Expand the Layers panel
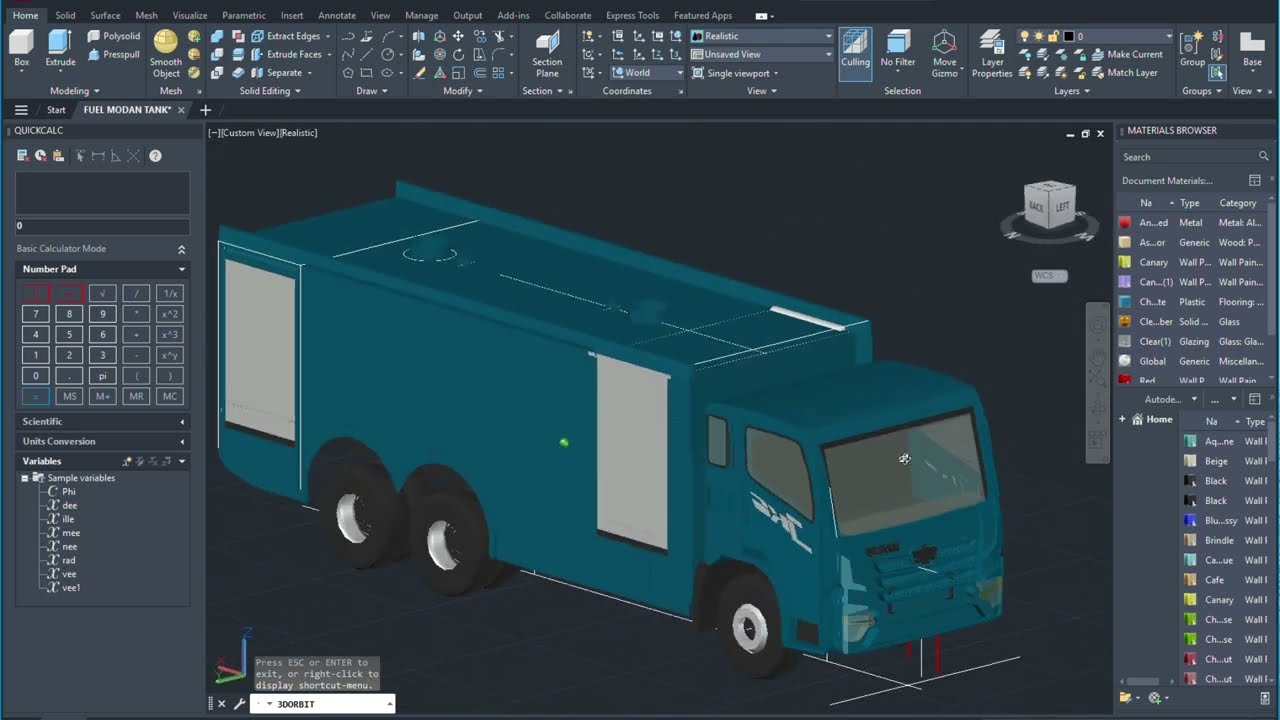Image resolution: width=1280 pixels, height=720 pixels. coord(1072,91)
